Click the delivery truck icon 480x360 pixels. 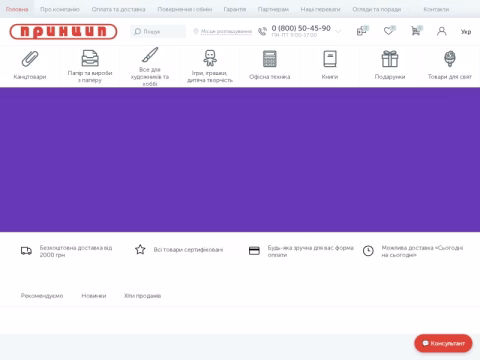point(26,251)
